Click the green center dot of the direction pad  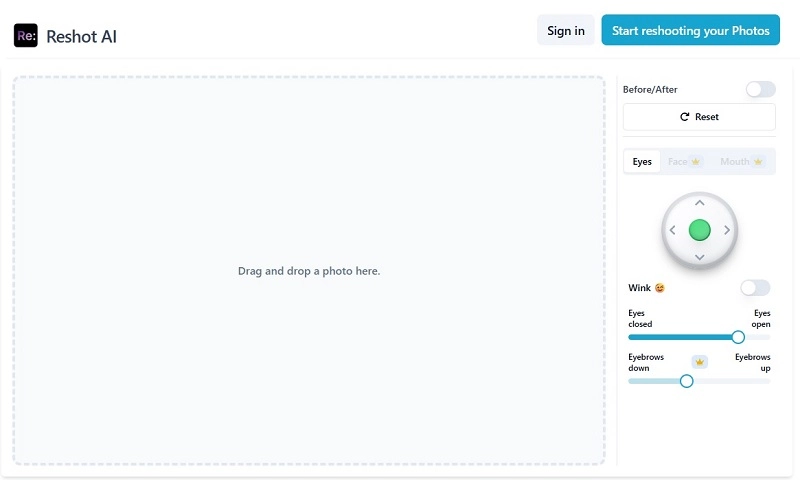coord(699,230)
